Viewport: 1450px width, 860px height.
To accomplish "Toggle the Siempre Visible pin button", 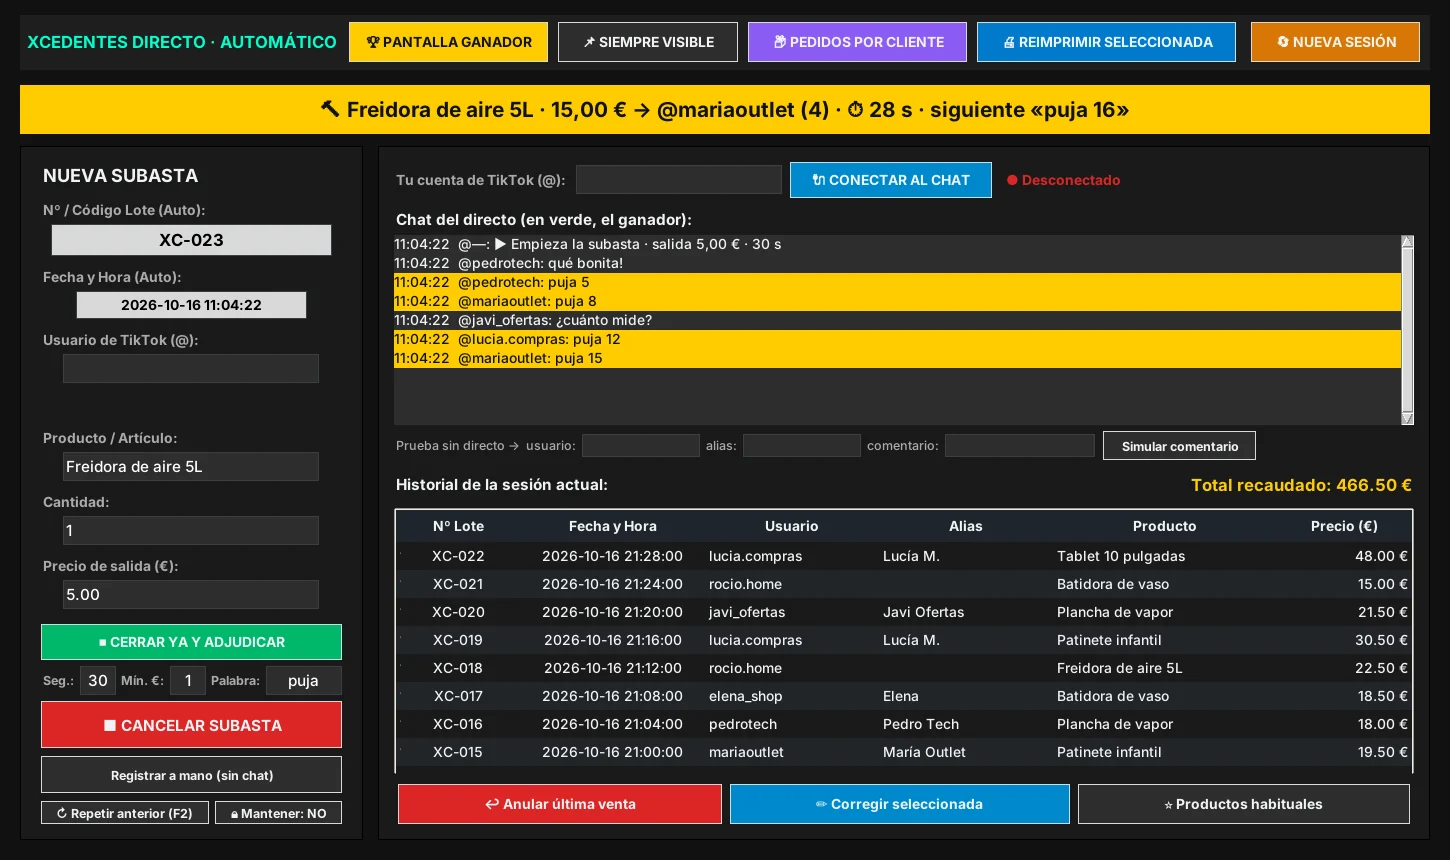I will (x=648, y=42).
